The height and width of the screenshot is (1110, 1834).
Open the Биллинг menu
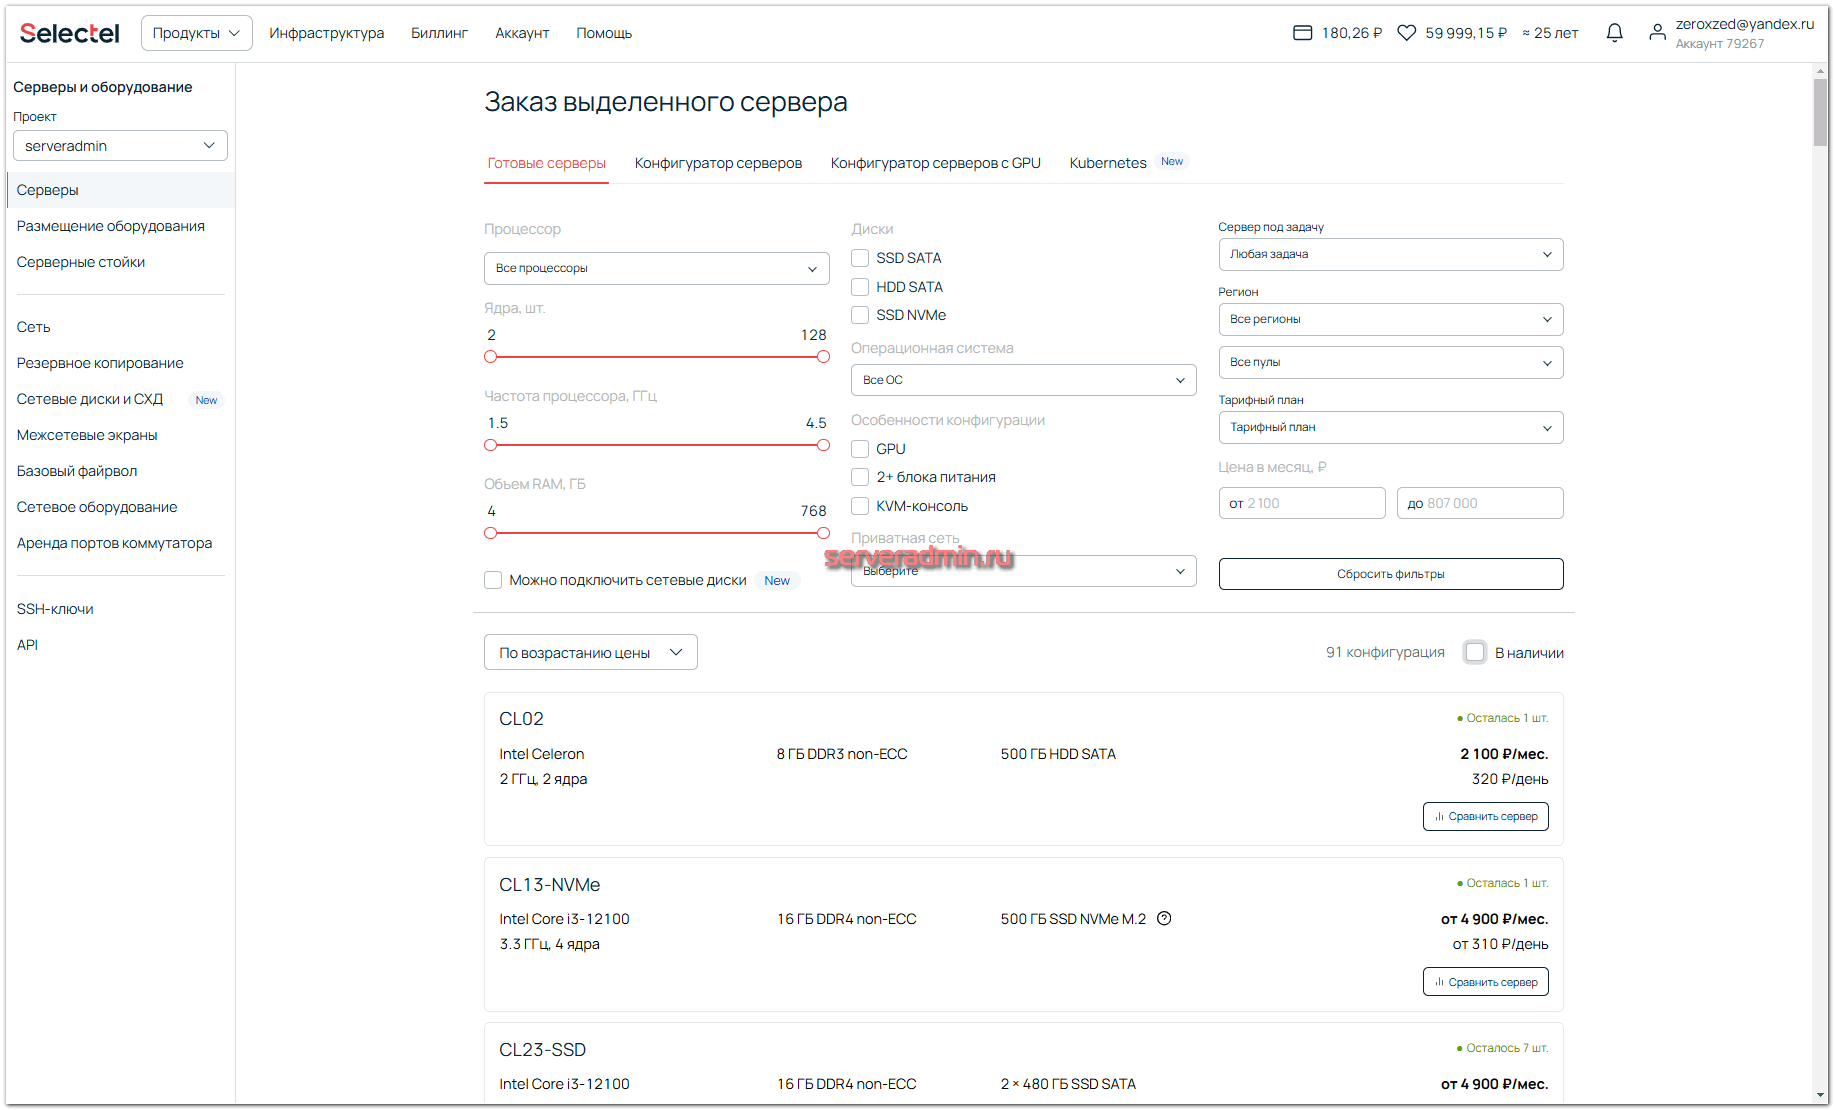[x=439, y=33]
